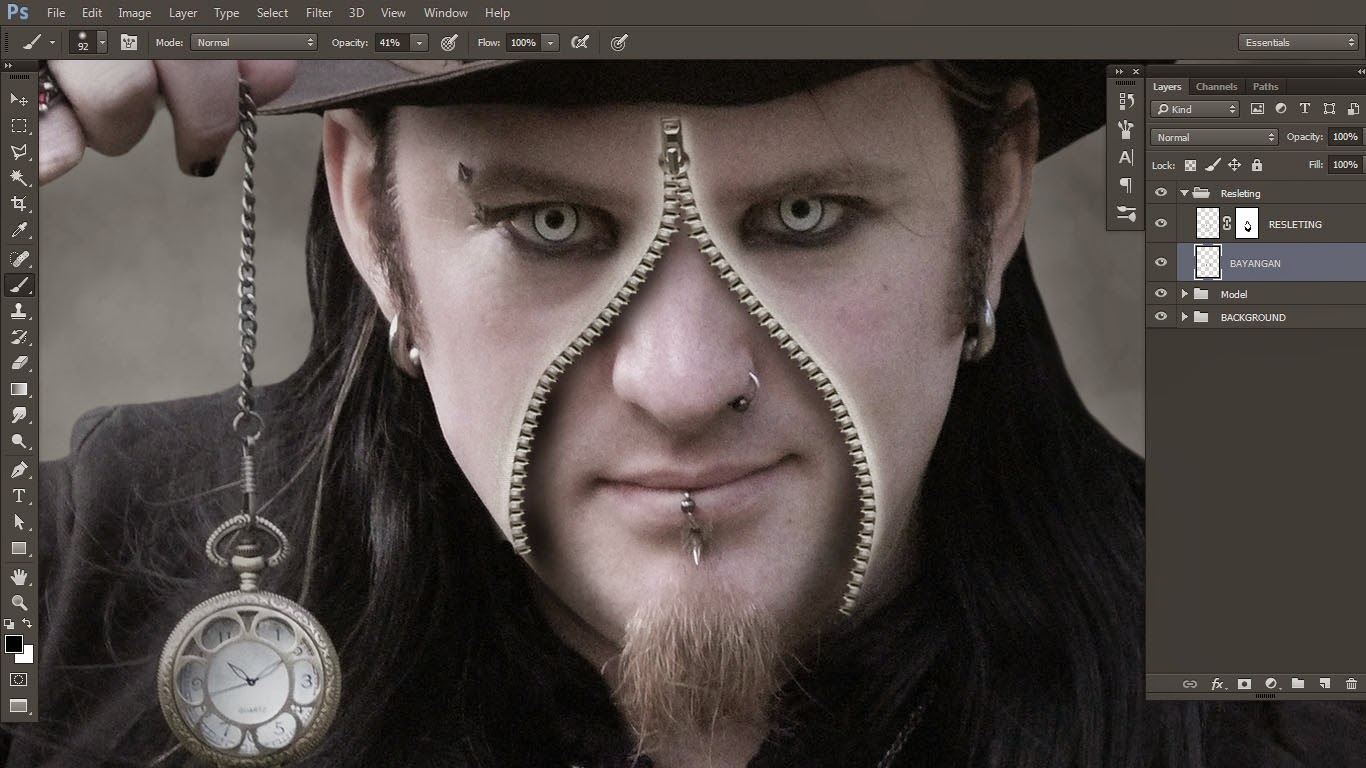
Task: Open the Character panel icon
Action: click(x=1126, y=157)
